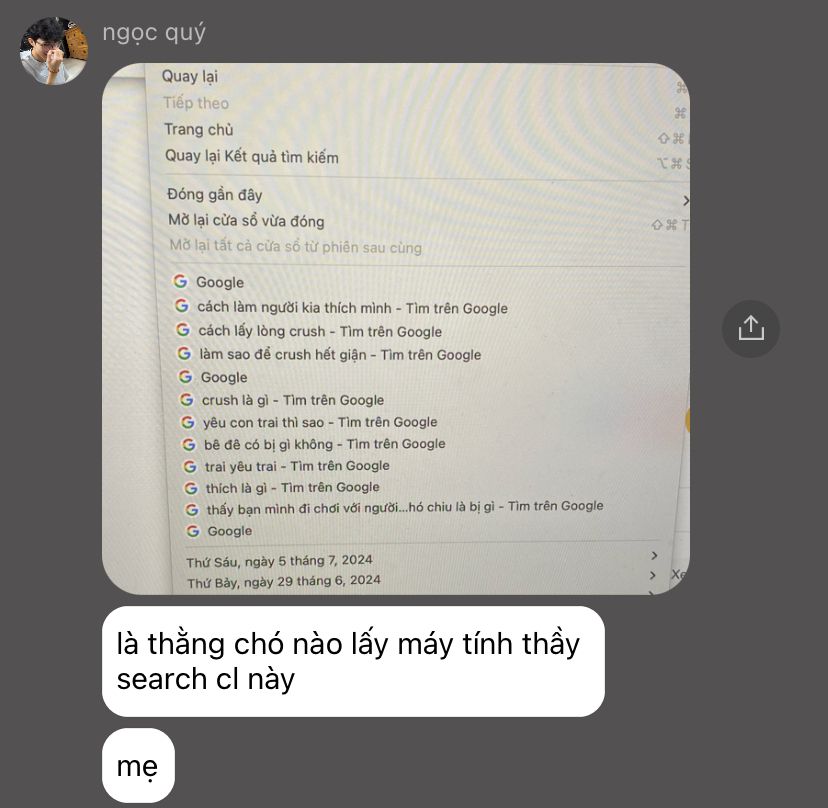Select 'Quay lại Kết quả tìm kiếm'
Screen dimensions: 828x808
[252, 156]
